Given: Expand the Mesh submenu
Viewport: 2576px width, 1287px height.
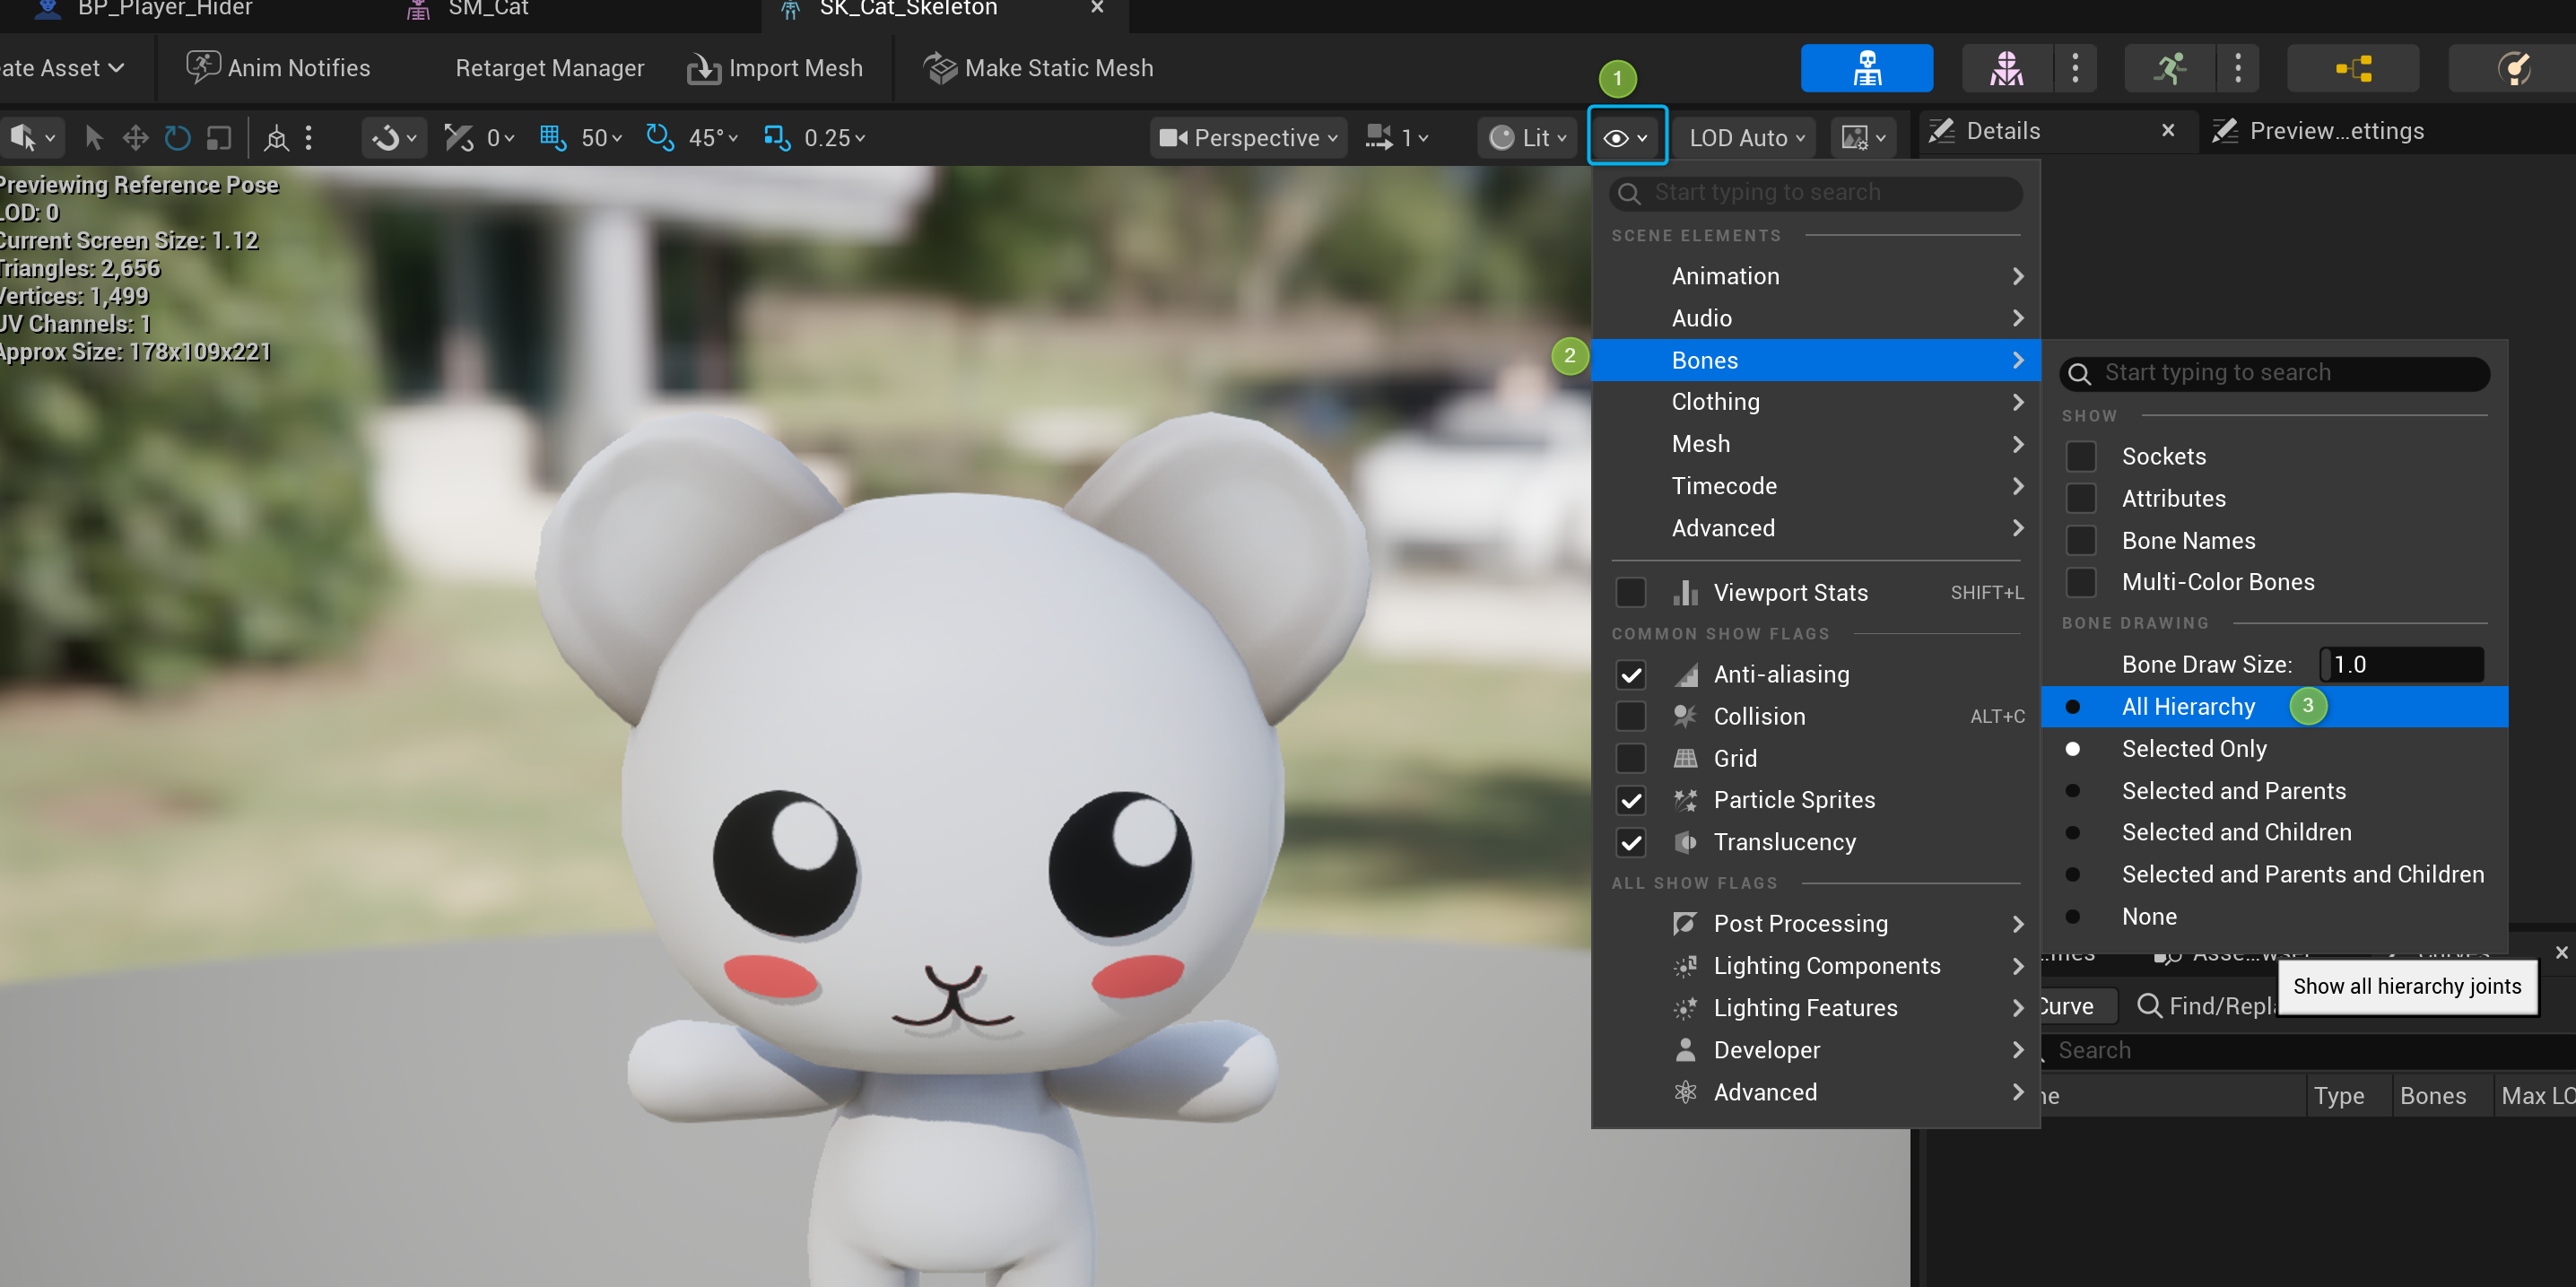Looking at the screenshot, I should [x=1815, y=443].
